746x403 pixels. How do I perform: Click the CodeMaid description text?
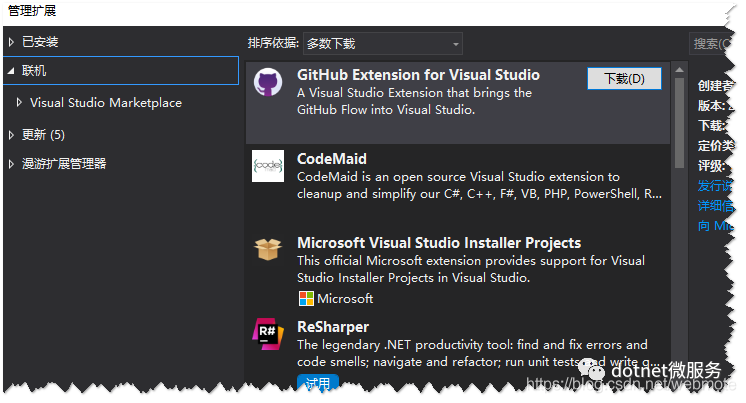tap(479, 186)
